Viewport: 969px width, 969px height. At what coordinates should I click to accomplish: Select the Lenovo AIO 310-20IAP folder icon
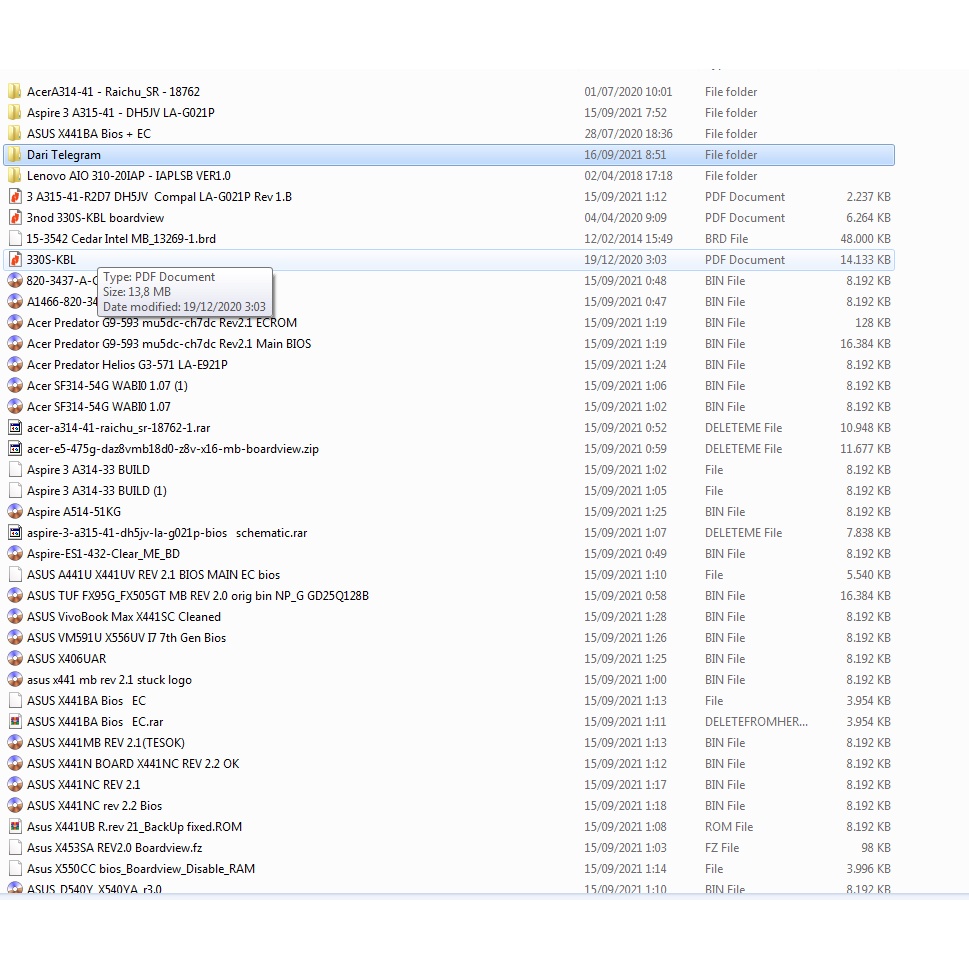click(x=15, y=176)
